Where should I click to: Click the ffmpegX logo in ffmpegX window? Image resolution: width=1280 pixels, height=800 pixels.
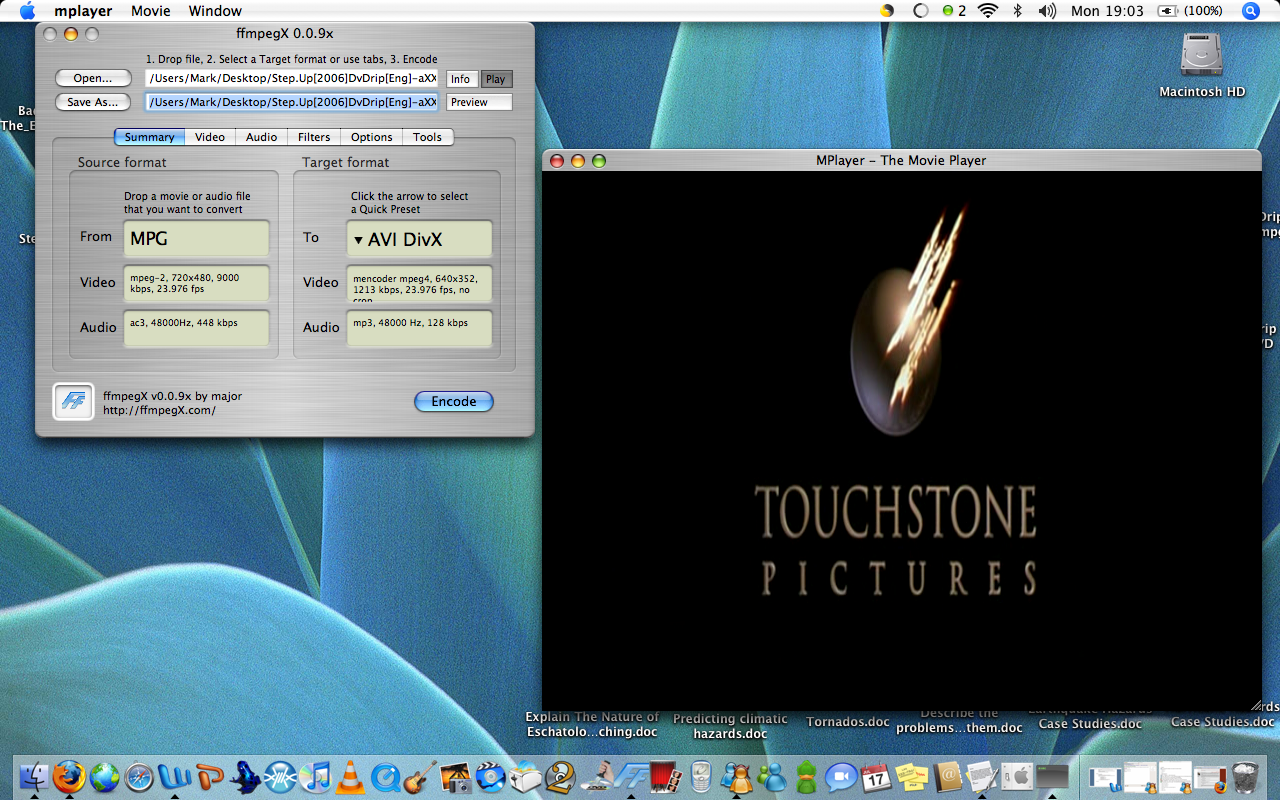tap(73, 402)
